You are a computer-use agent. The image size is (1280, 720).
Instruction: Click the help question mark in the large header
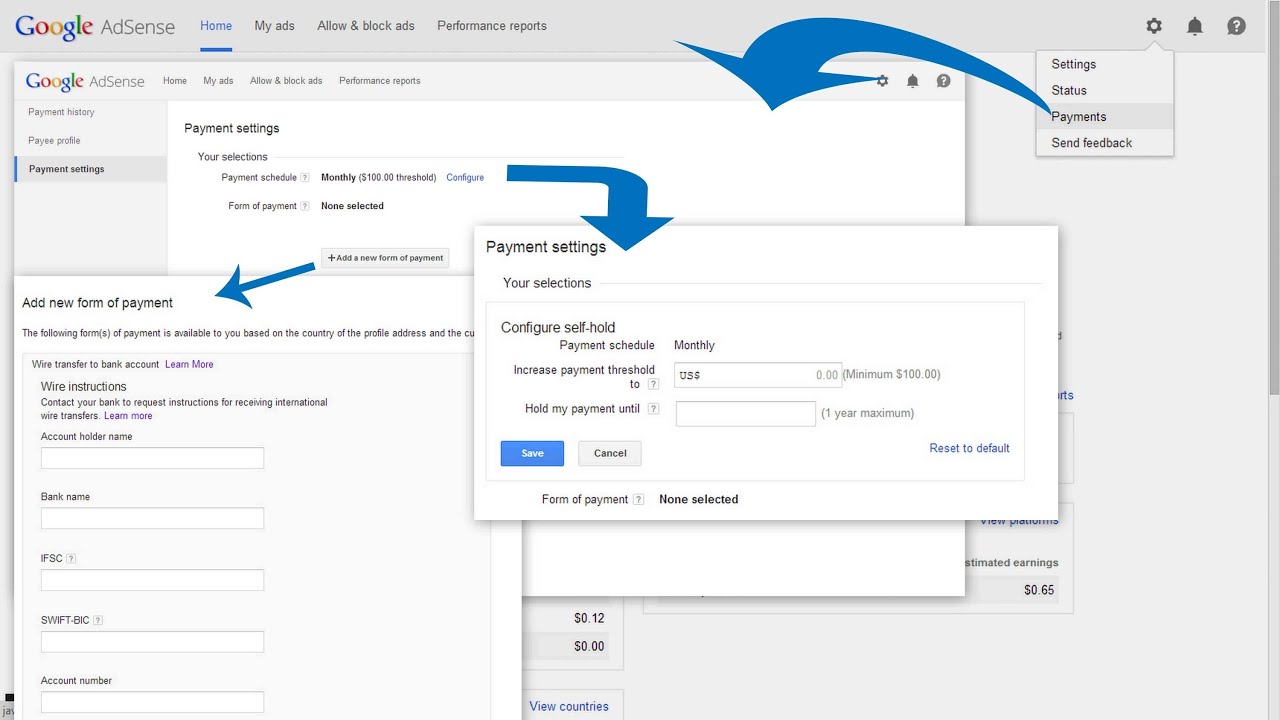pos(1237,26)
